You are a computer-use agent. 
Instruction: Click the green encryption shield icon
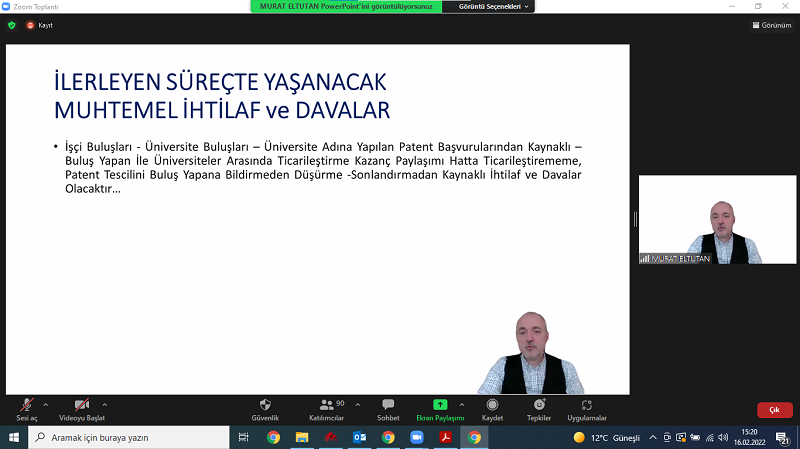click(x=12, y=25)
